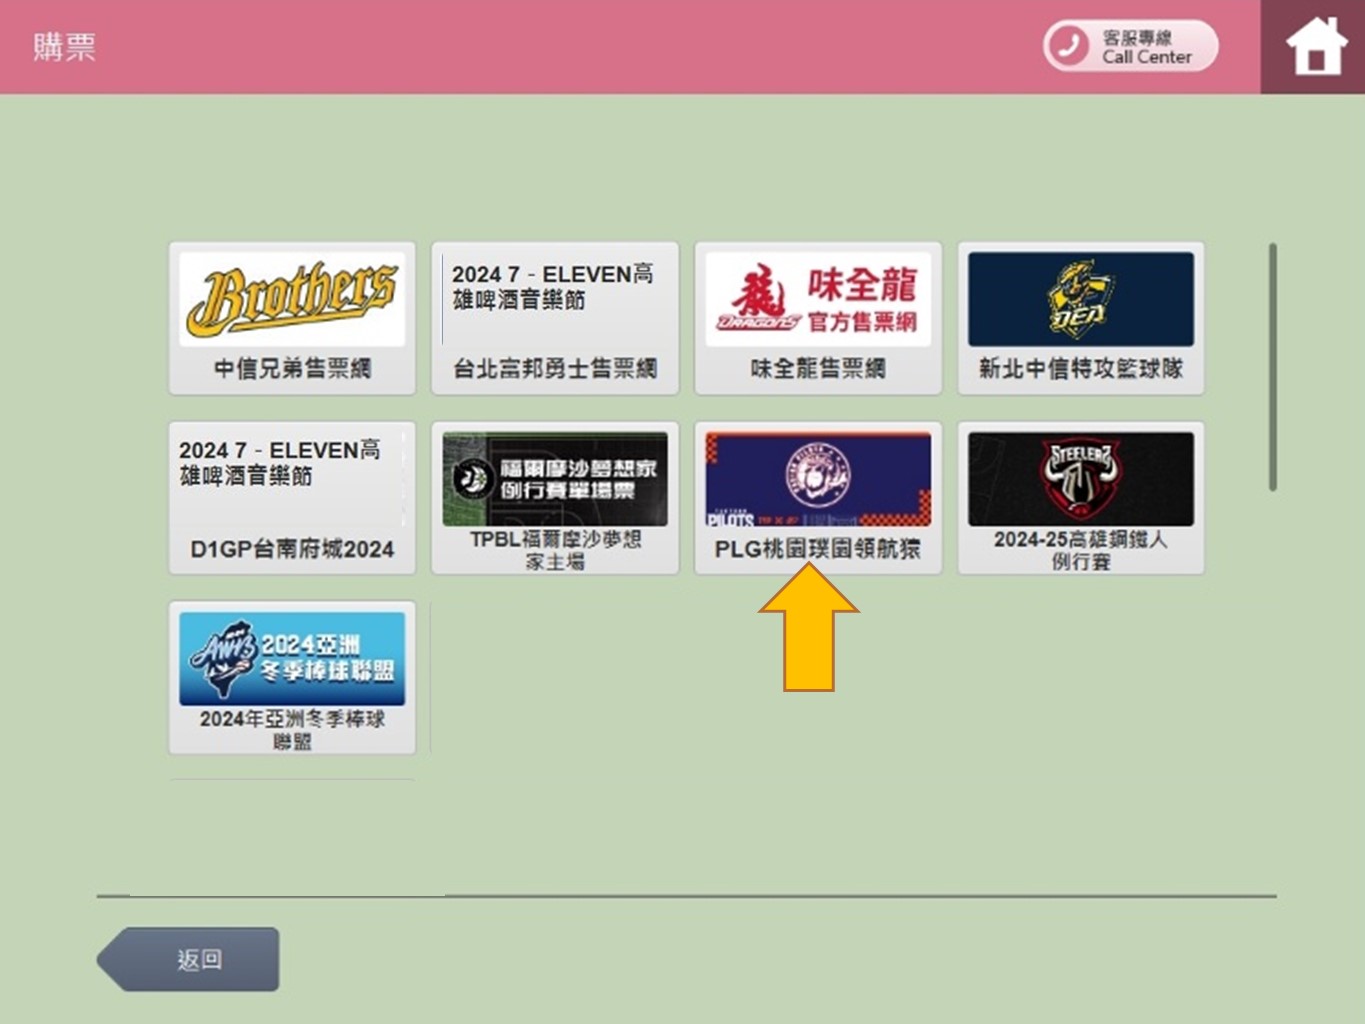Screen dimensions: 1365x1024
Task: Open the 味全龍售票網 Dragons card
Action: pyautogui.click(x=818, y=318)
